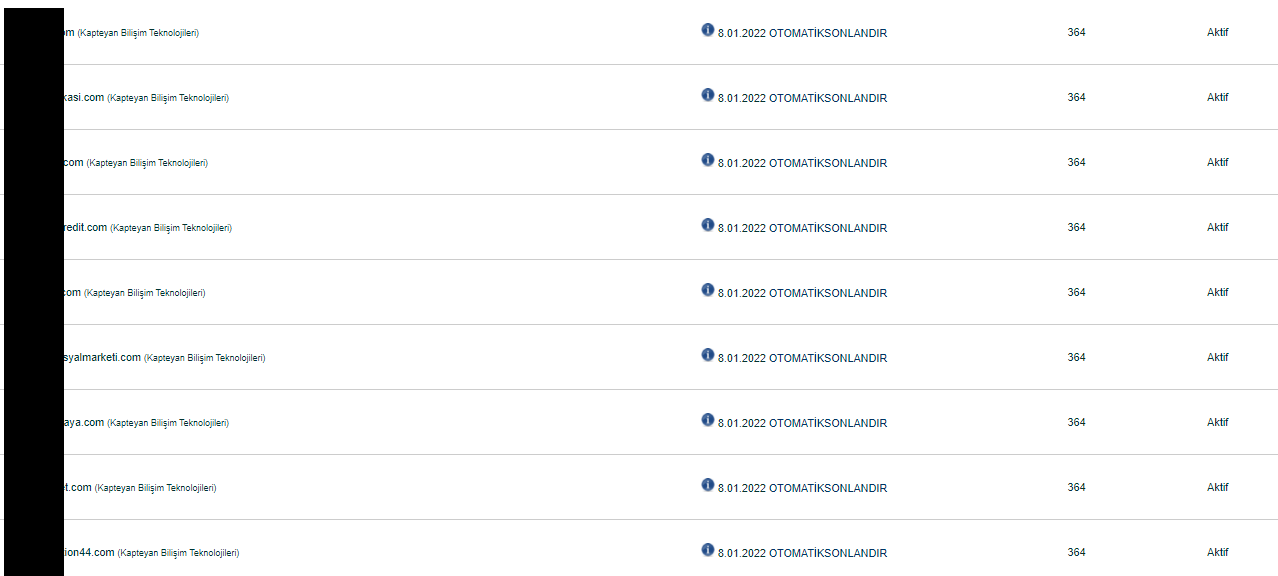Screen dimensions: 1278x576
Task: Open the kasi.com domain link
Action: [84, 97]
